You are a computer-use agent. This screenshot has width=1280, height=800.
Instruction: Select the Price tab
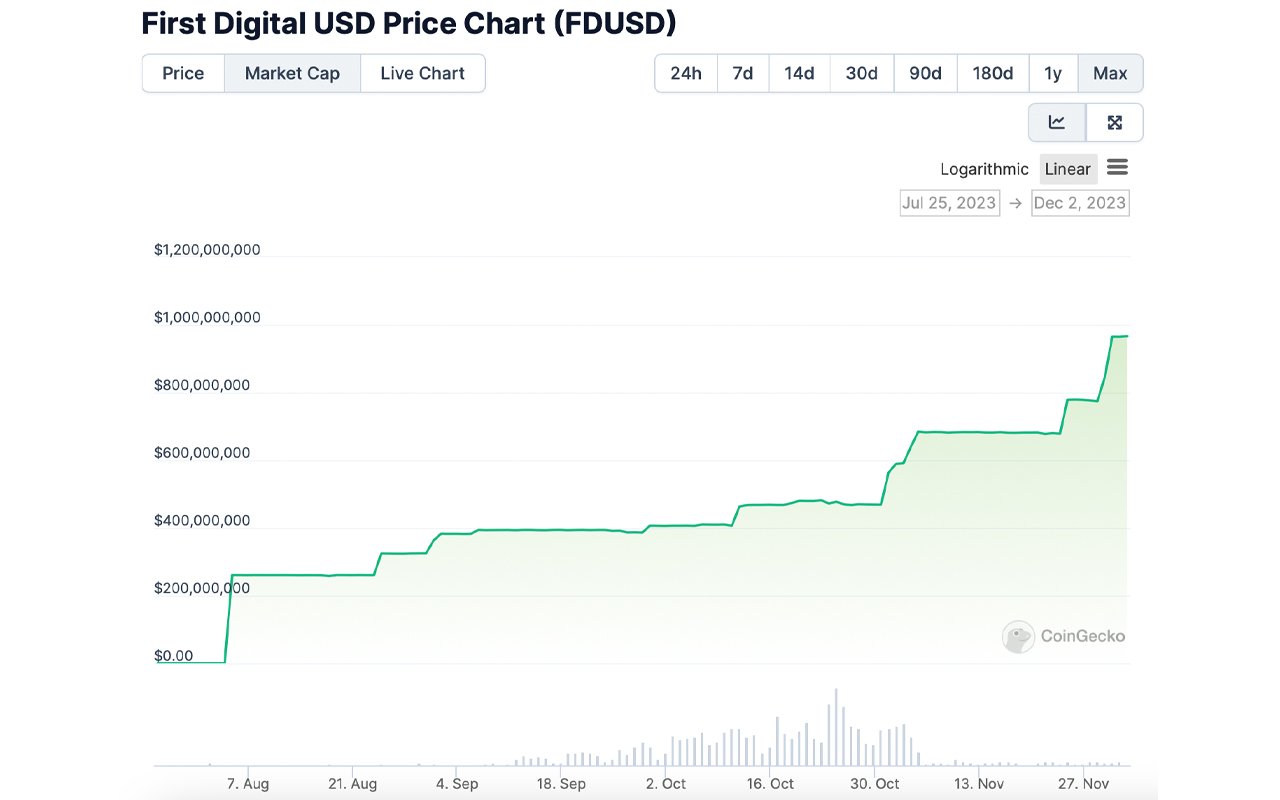183,73
